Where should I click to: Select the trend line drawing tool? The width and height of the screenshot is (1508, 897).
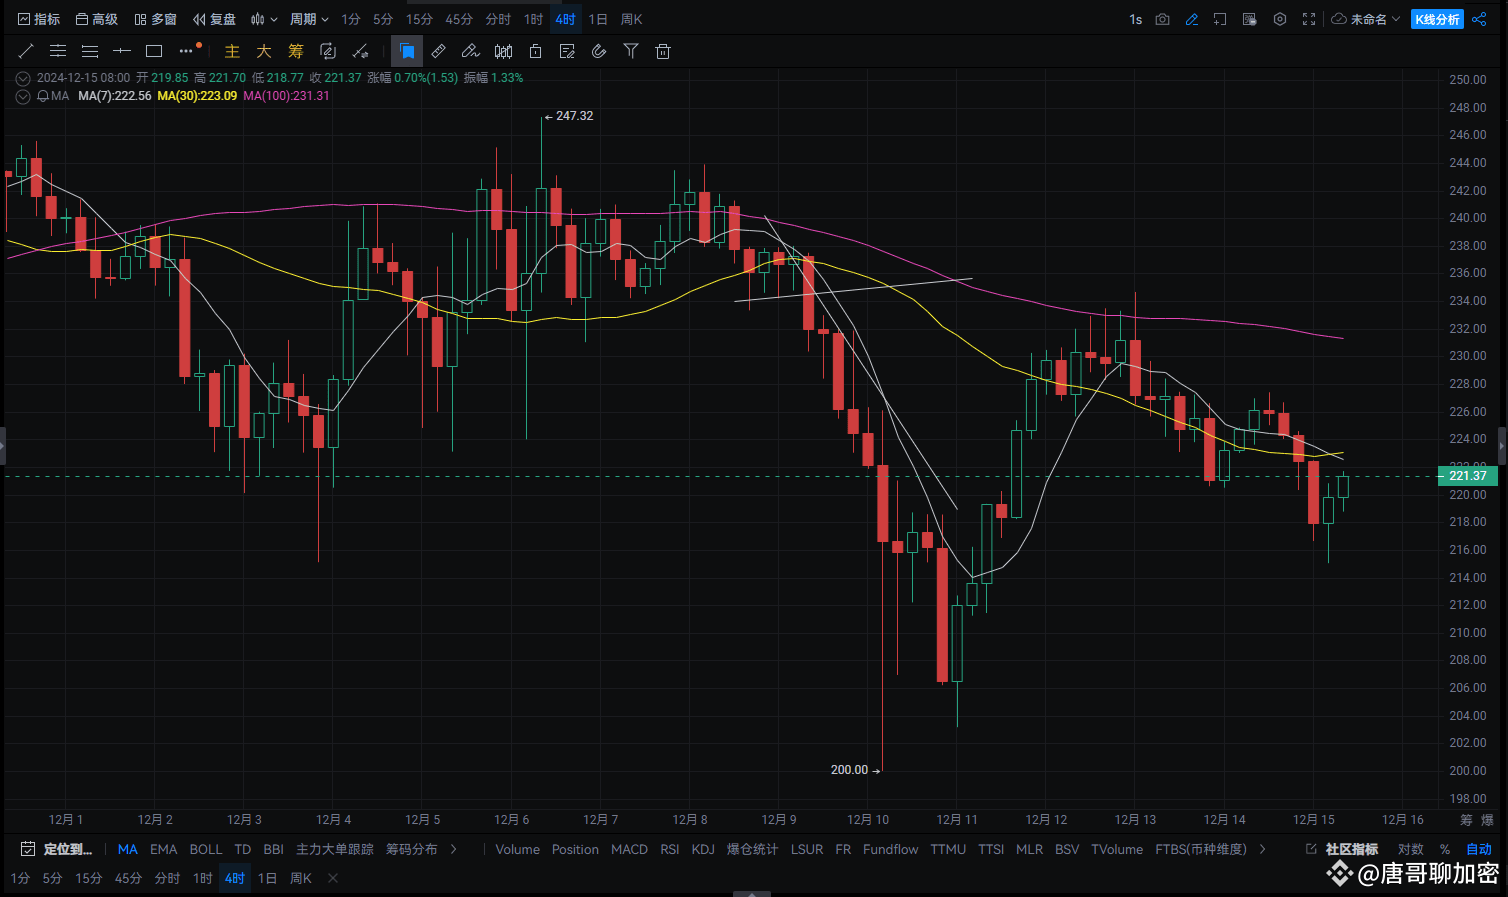tap(26, 51)
